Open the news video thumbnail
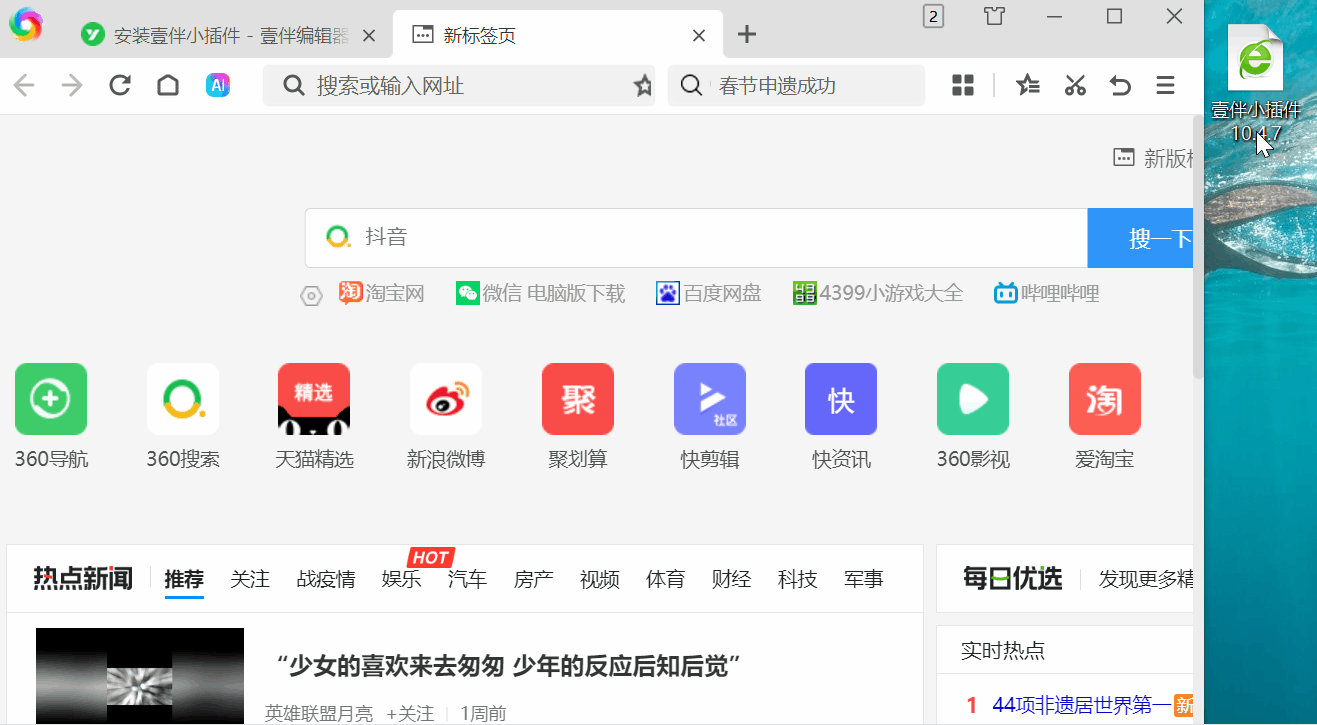The image size is (1317, 725). click(x=140, y=676)
